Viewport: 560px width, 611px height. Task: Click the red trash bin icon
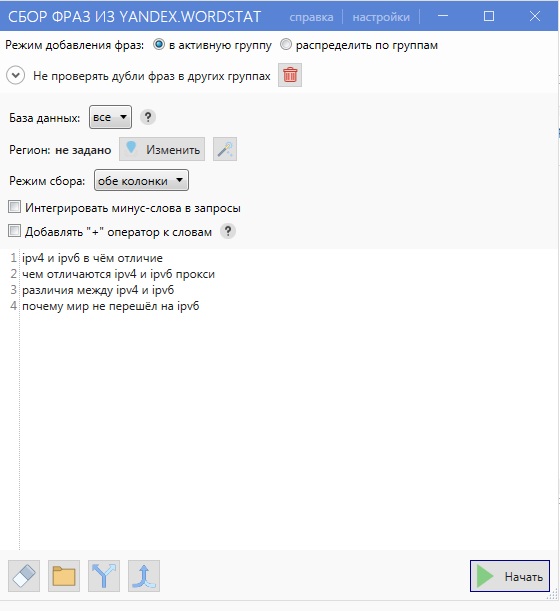point(290,75)
